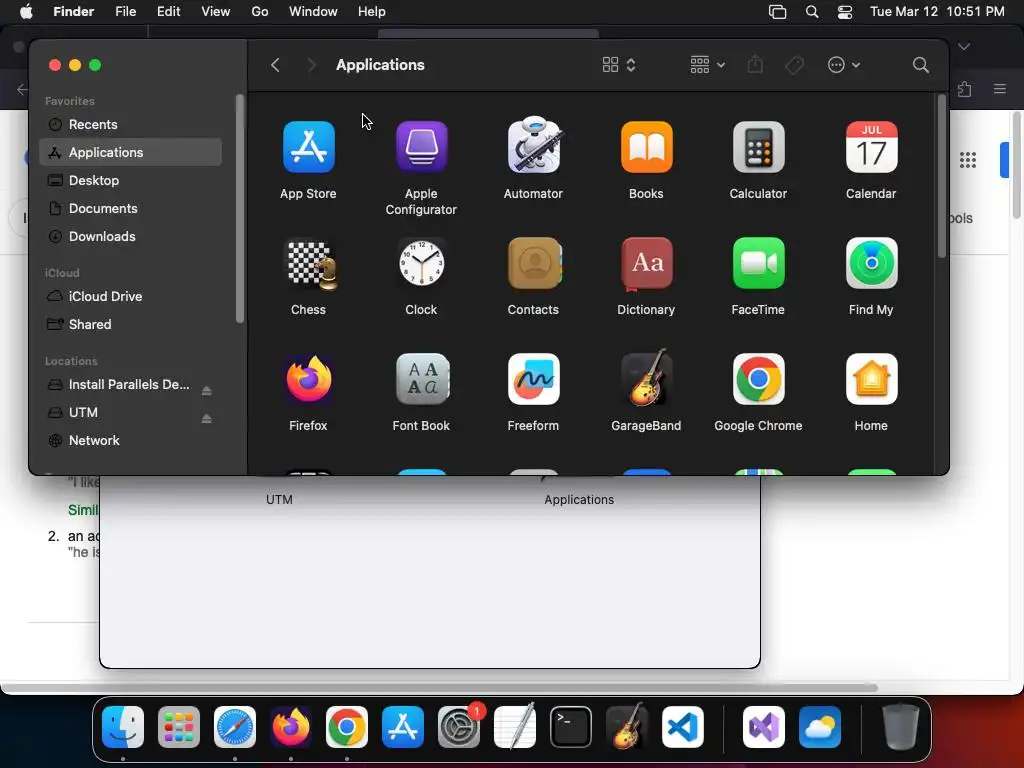Open the View menu
Image resolution: width=1024 pixels, height=768 pixels.
pyautogui.click(x=216, y=12)
